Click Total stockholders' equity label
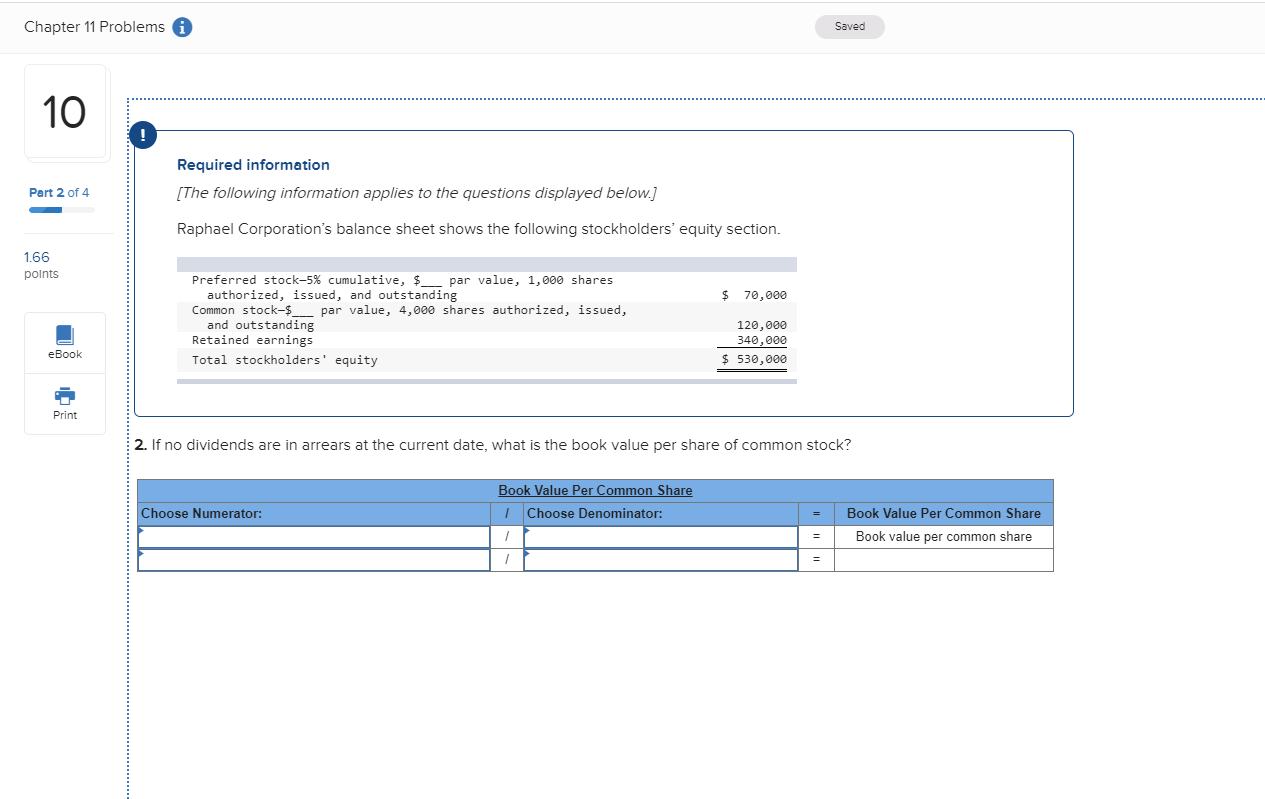This screenshot has height=799, width=1265. pos(285,360)
